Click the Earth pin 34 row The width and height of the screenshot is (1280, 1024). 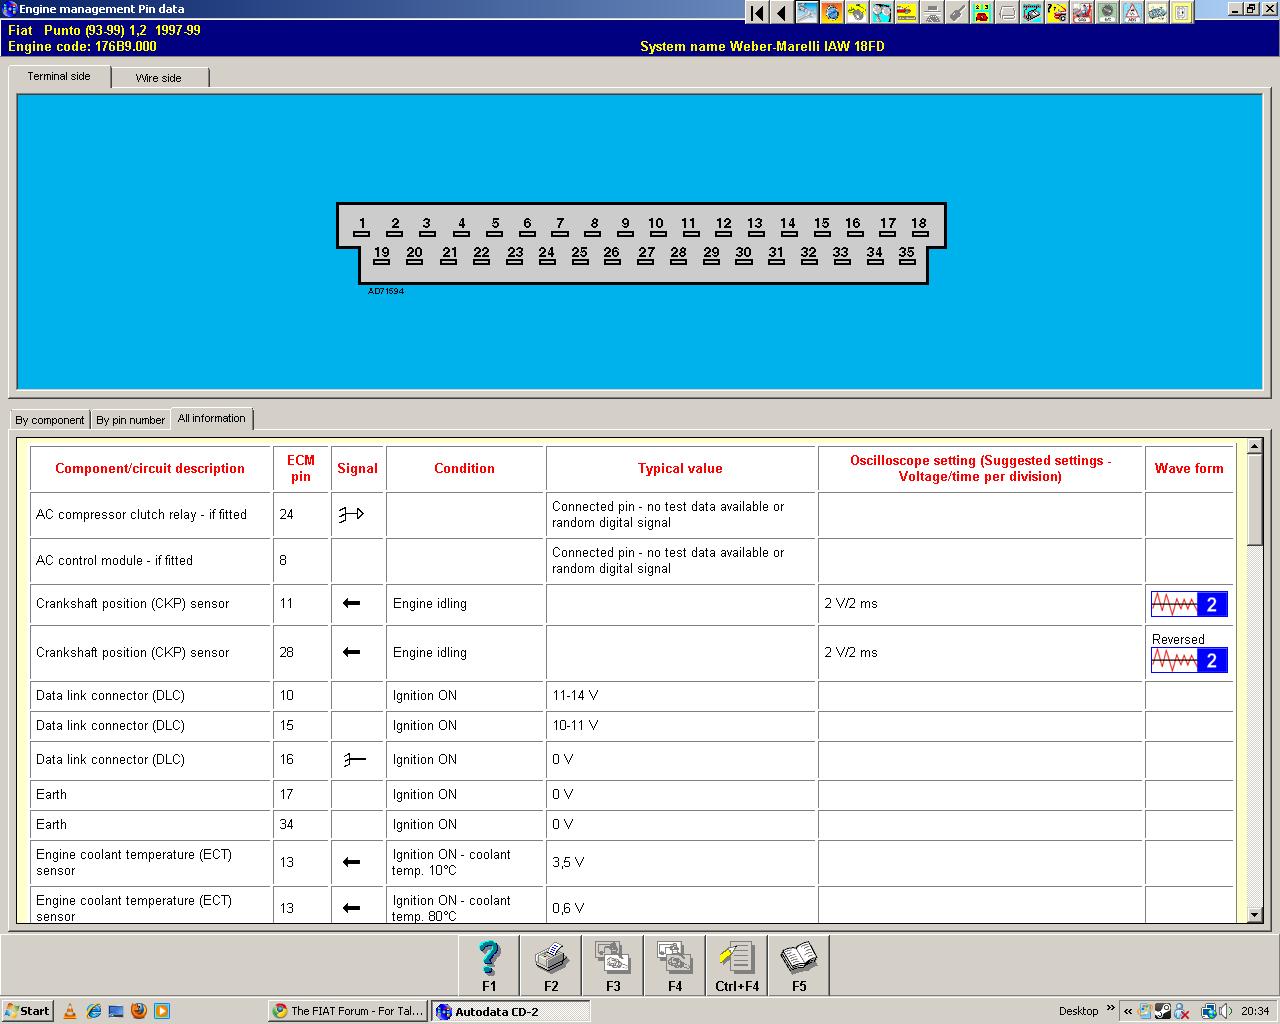631,825
